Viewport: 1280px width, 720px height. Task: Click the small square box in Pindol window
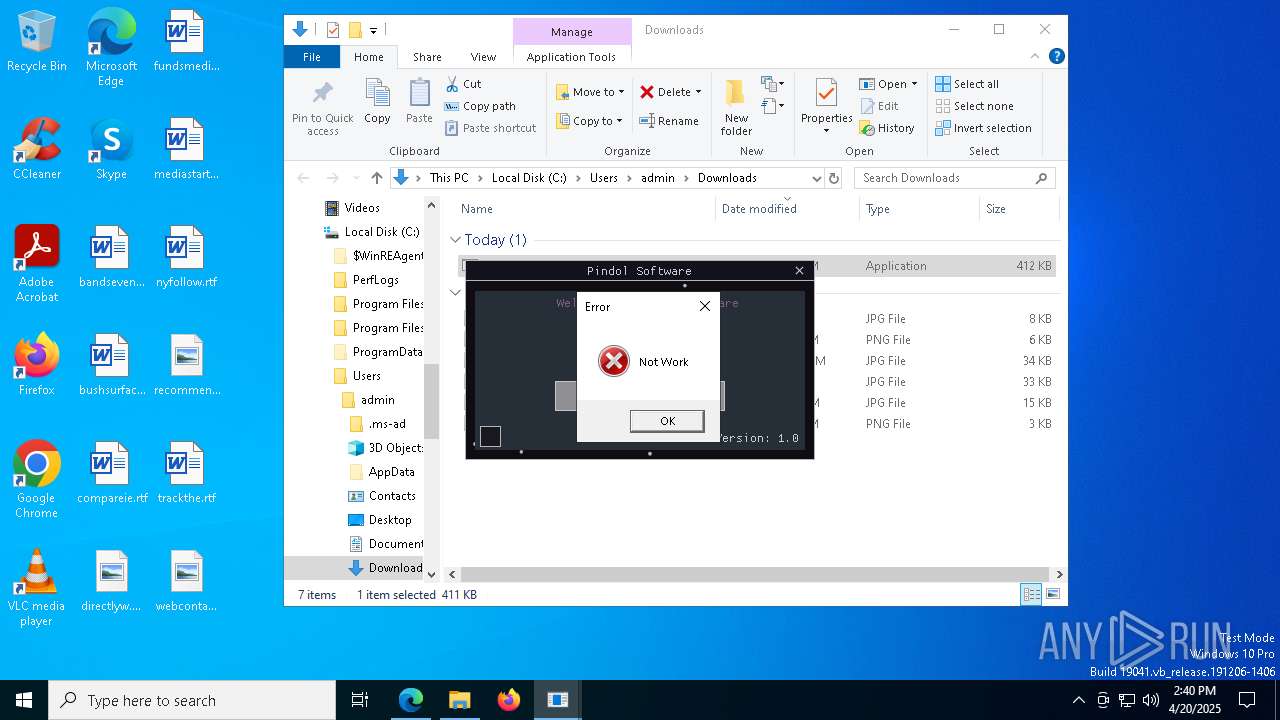pos(490,436)
